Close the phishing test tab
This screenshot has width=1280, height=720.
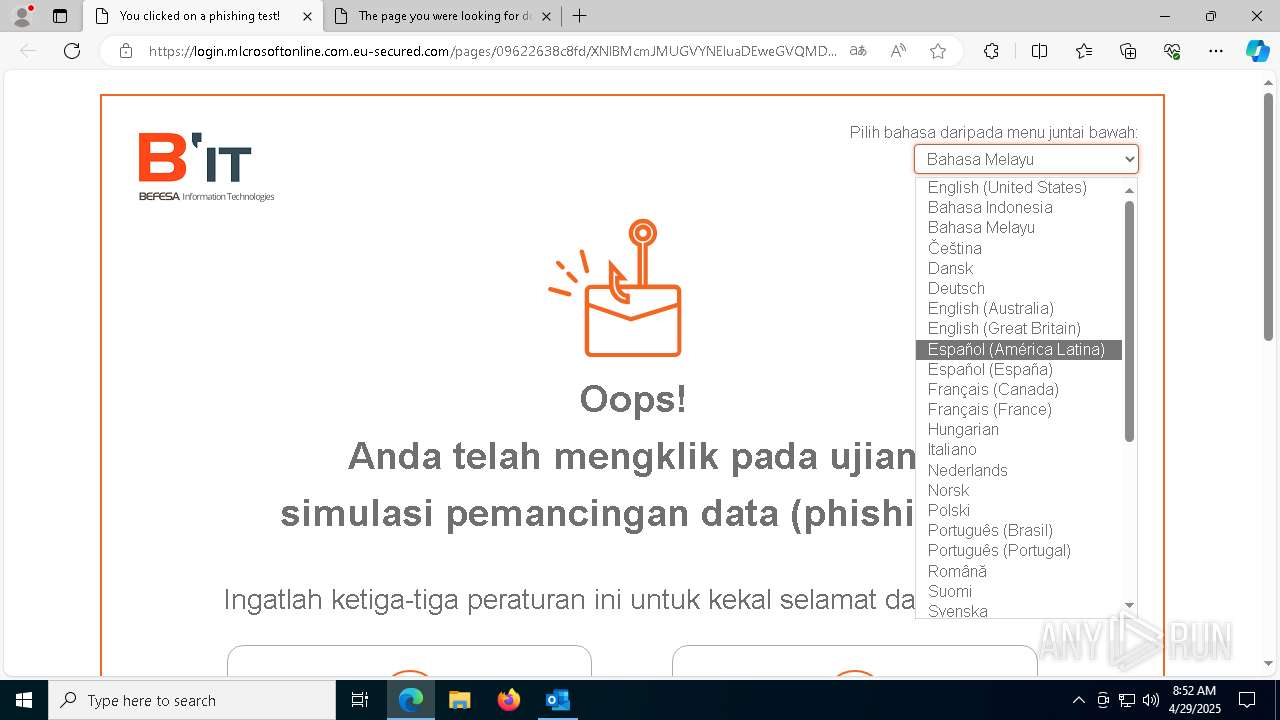307,16
